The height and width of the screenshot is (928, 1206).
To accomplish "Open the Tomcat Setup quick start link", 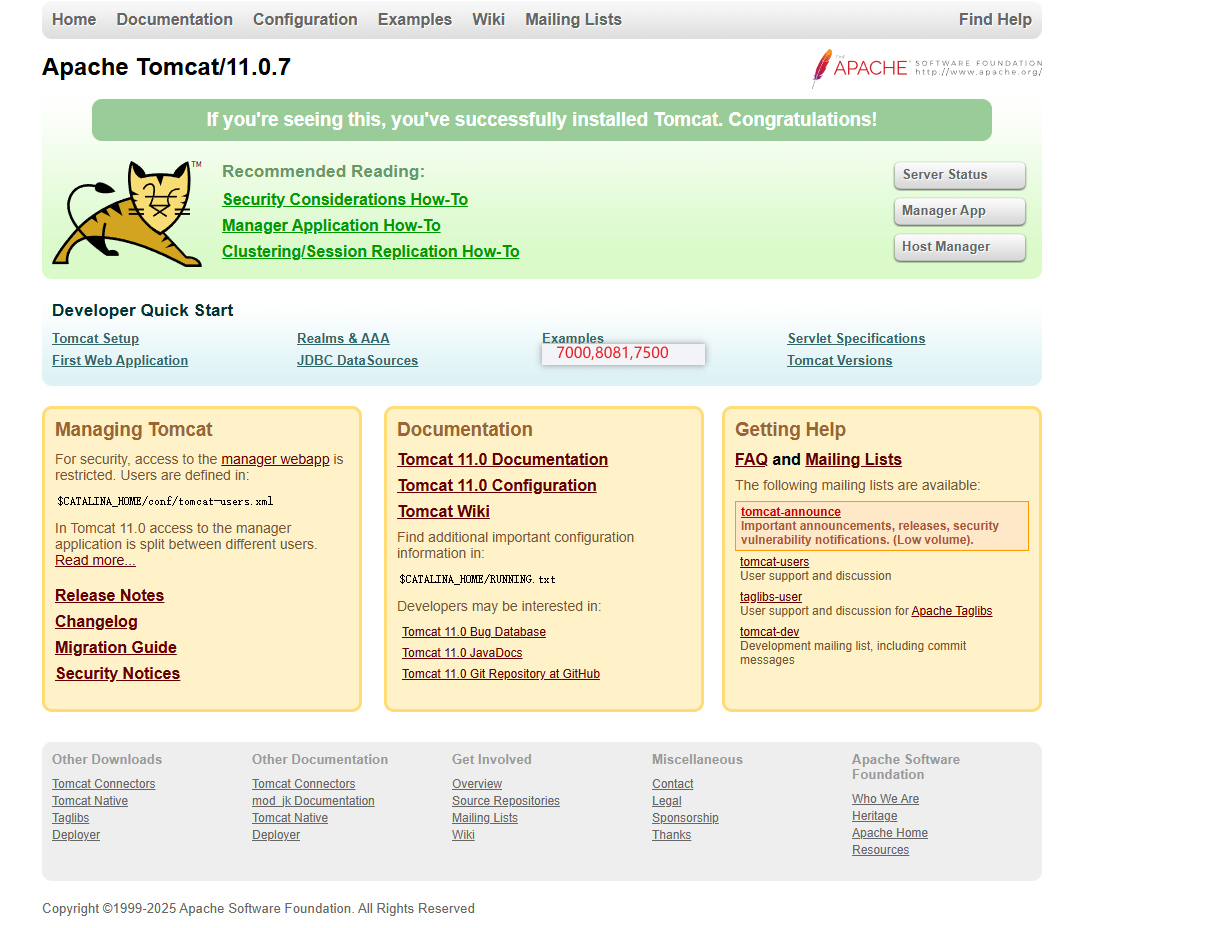I will (x=95, y=338).
